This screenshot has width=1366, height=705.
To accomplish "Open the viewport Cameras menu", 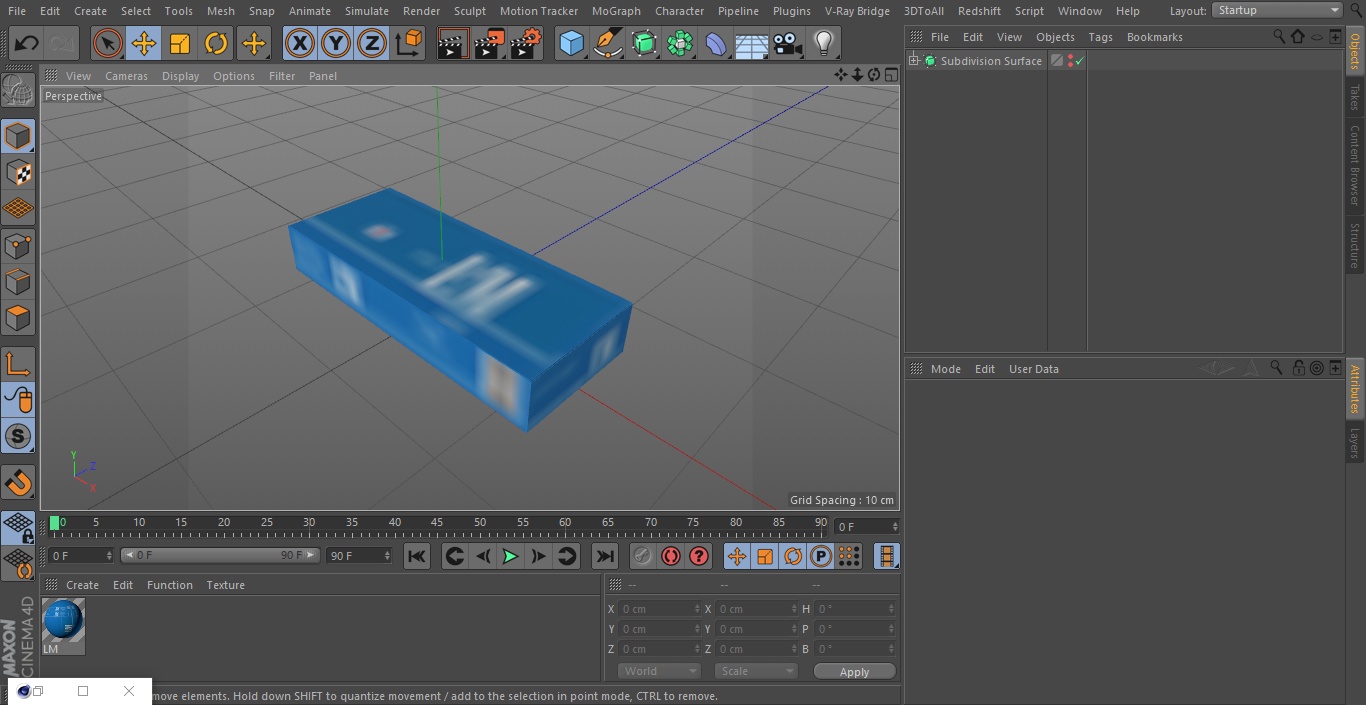I will click(127, 76).
